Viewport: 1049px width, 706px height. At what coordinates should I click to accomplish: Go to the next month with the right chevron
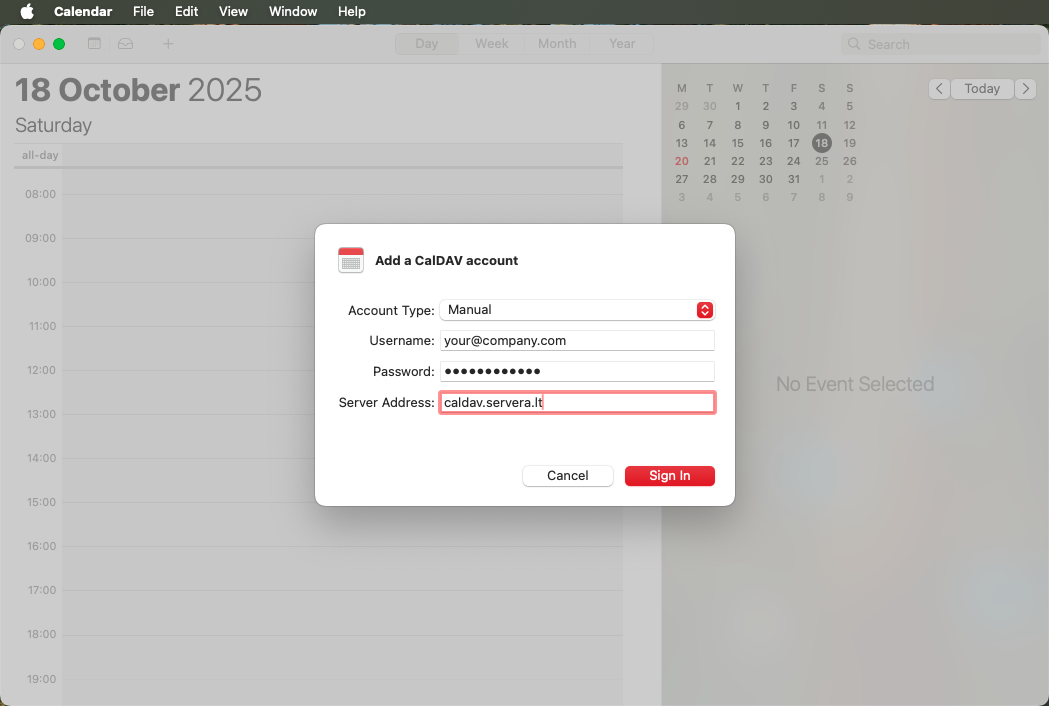click(1025, 88)
